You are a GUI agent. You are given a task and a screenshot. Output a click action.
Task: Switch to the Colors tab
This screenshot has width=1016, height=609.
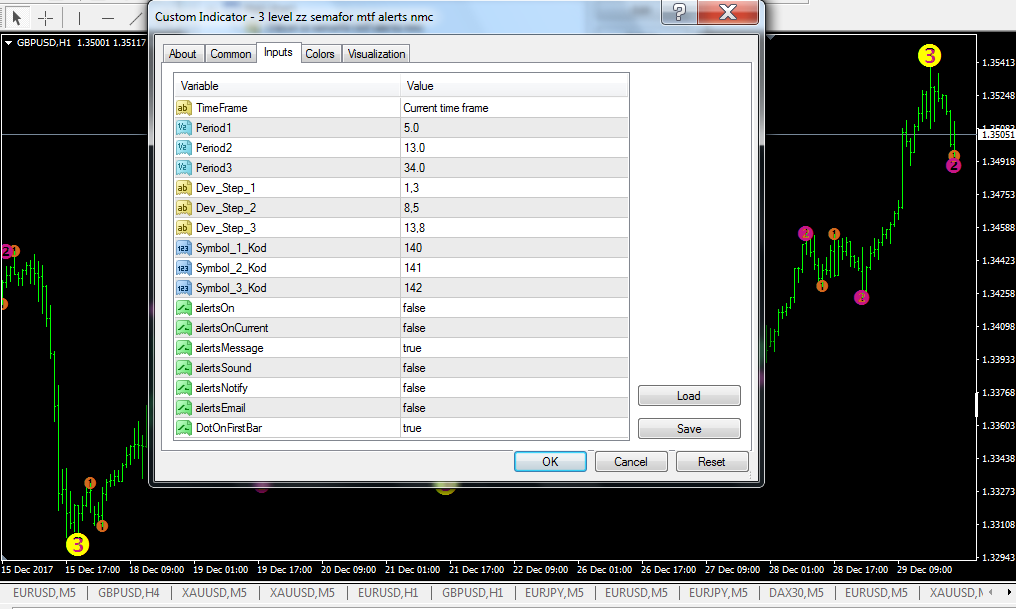(320, 54)
